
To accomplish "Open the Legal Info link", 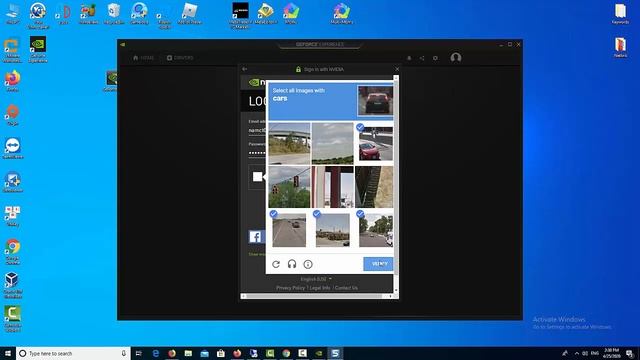I will pyautogui.click(x=320, y=288).
